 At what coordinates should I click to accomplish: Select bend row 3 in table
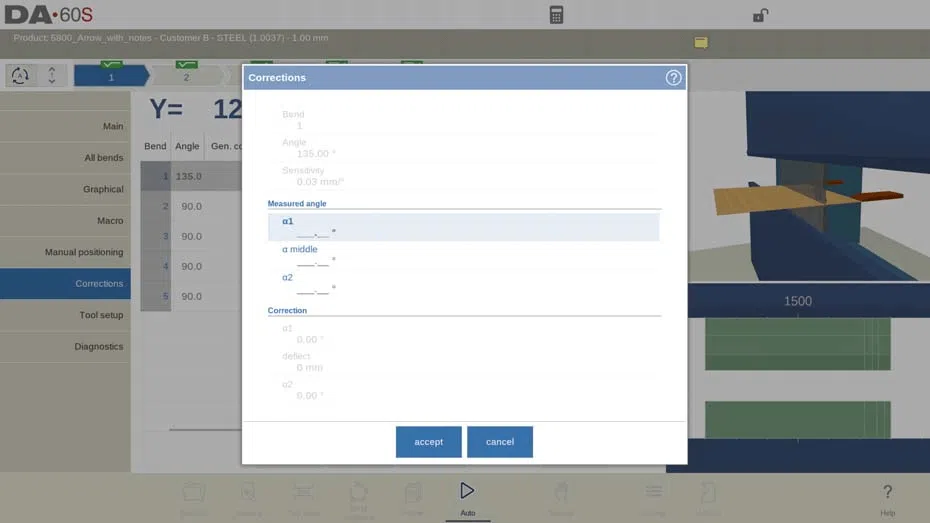pyautogui.click(x=191, y=236)
